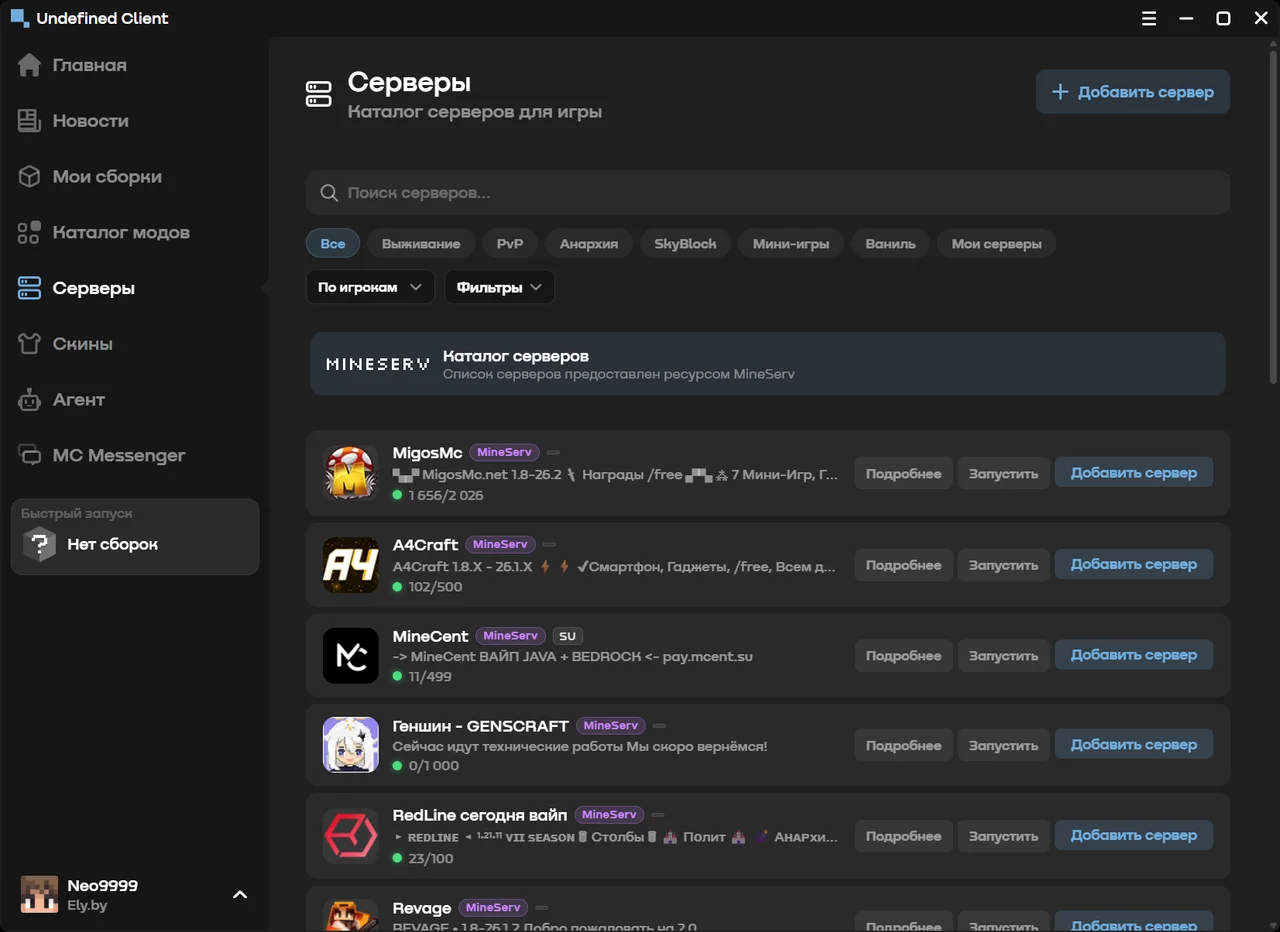Expand the Фильтры dropdown
Image resolution: width=1280 pixels, height=932 pixels.
click(x=499, y=287)
